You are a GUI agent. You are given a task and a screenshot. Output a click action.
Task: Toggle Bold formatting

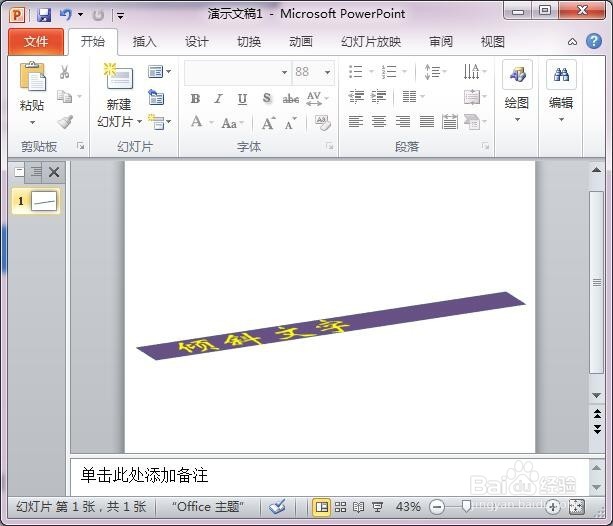[x=195, y=99]
